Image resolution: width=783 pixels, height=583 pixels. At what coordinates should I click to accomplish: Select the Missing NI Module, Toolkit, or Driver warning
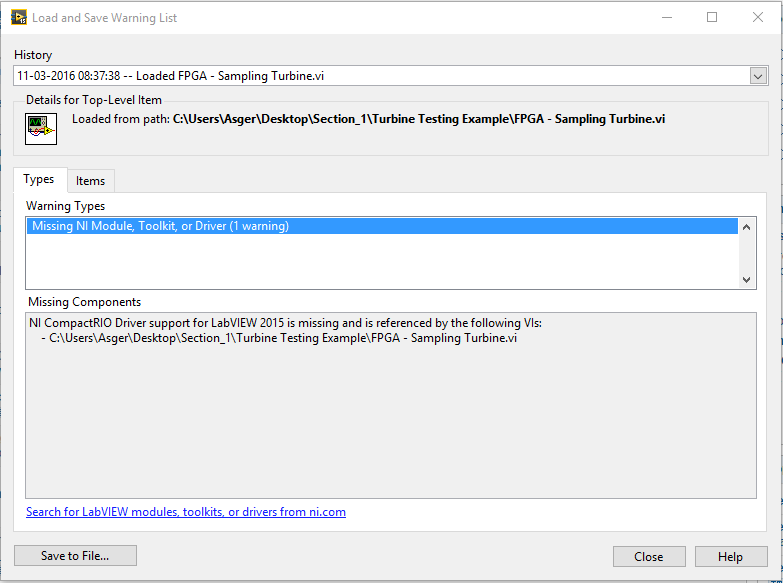click(x=382, y=226)
